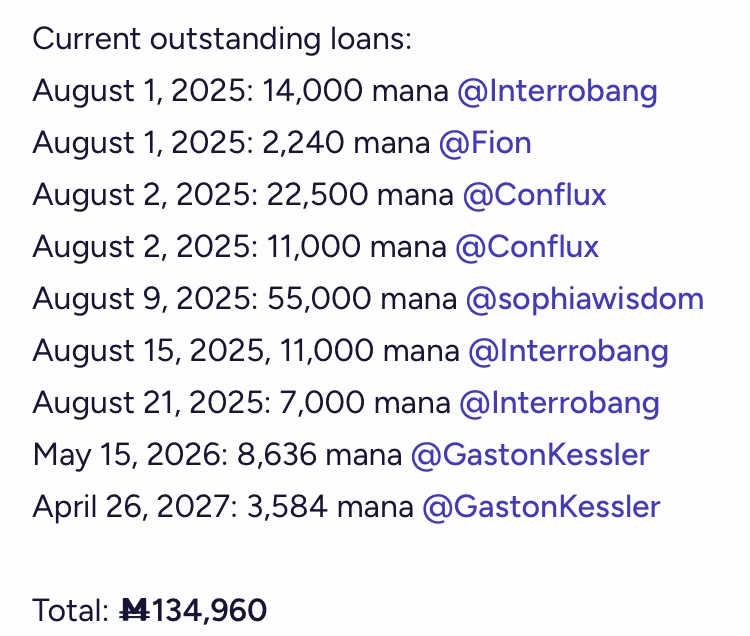750x636 pixels.
Task: Open @Interrobang mention on the August 21 loan
Action: 559,403
